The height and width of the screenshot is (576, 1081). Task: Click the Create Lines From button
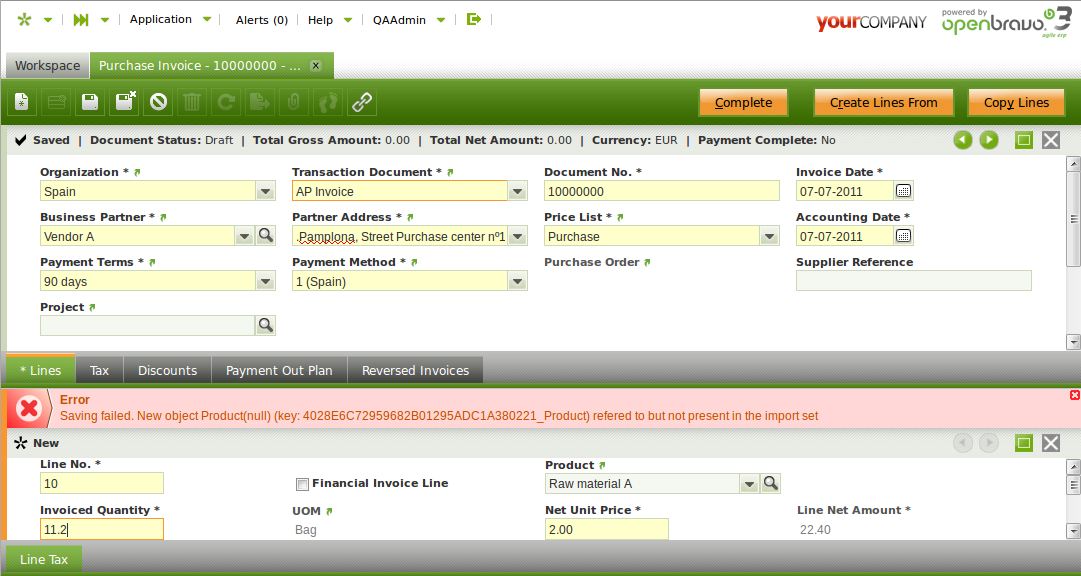(x=883, y=102)
